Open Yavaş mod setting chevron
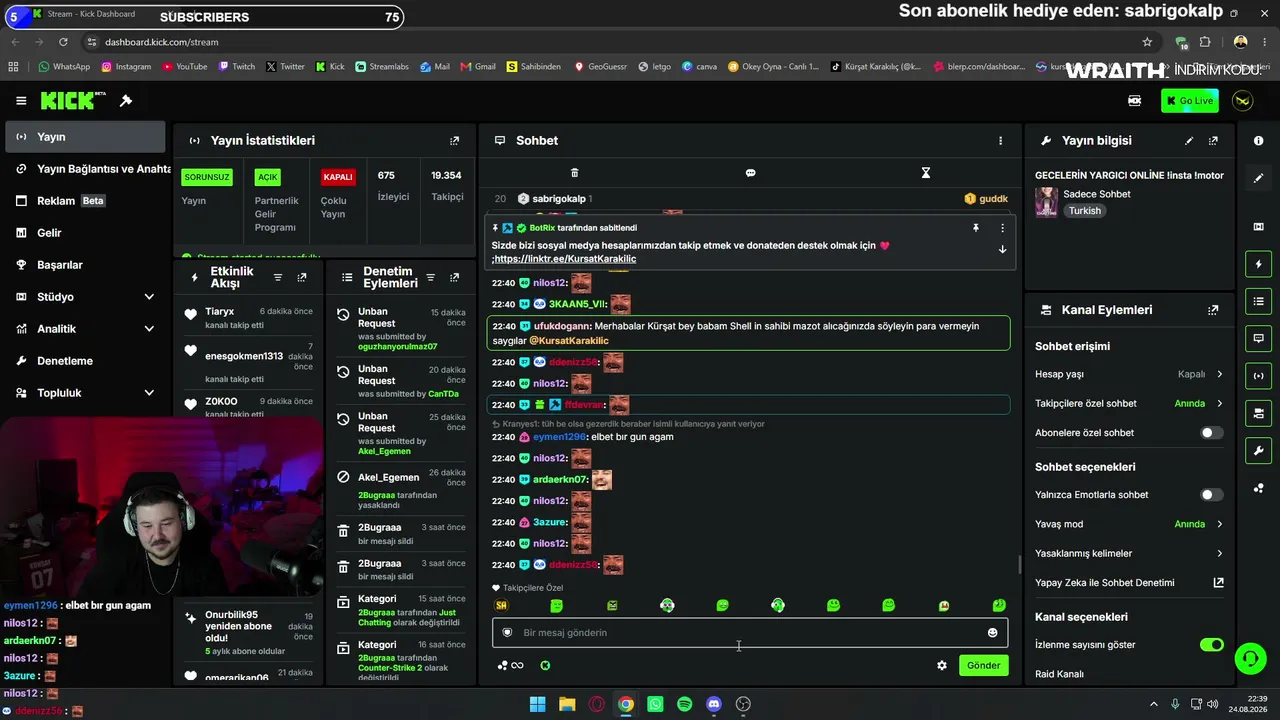The height and width of the screenshot is (720, 1280). pyautogui.click(x=1219, y=524)
